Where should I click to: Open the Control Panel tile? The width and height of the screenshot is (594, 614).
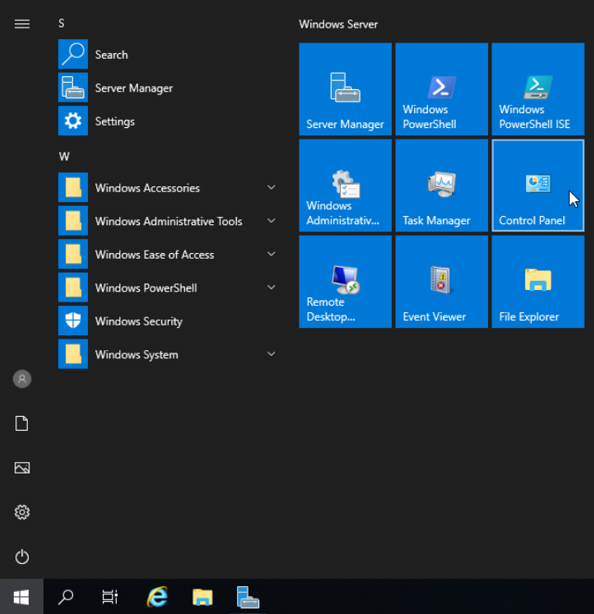[538, 186]
